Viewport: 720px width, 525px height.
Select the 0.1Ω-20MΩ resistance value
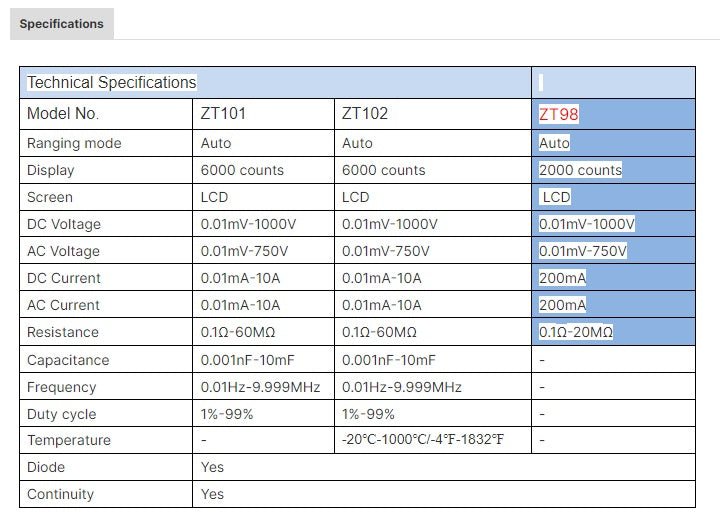576,332
